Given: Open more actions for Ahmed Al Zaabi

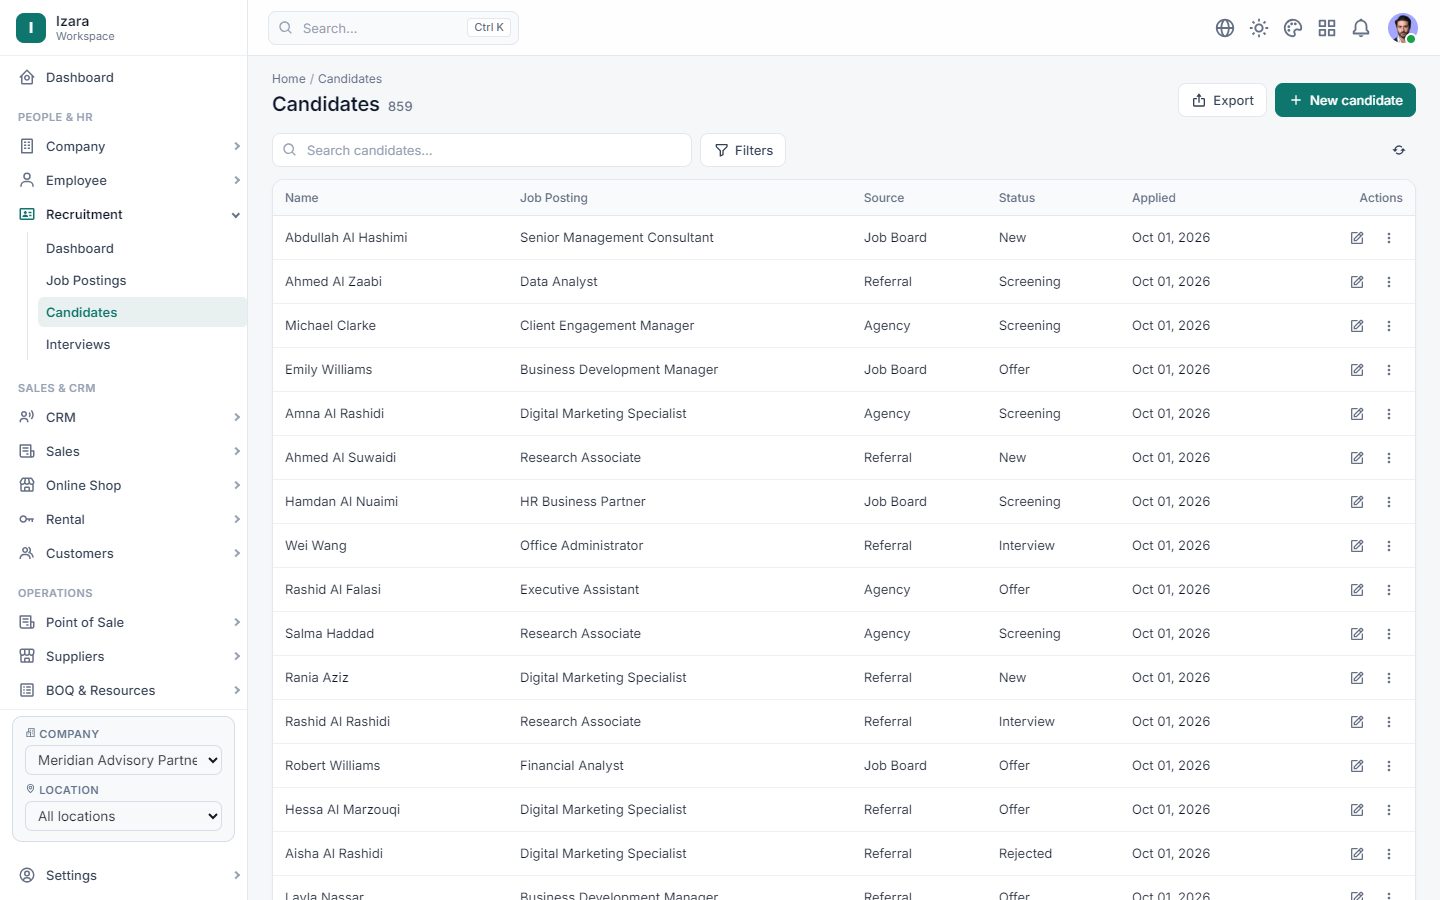Looking at the screenshot, I should pyautogui.click(x=1389, y=282).
